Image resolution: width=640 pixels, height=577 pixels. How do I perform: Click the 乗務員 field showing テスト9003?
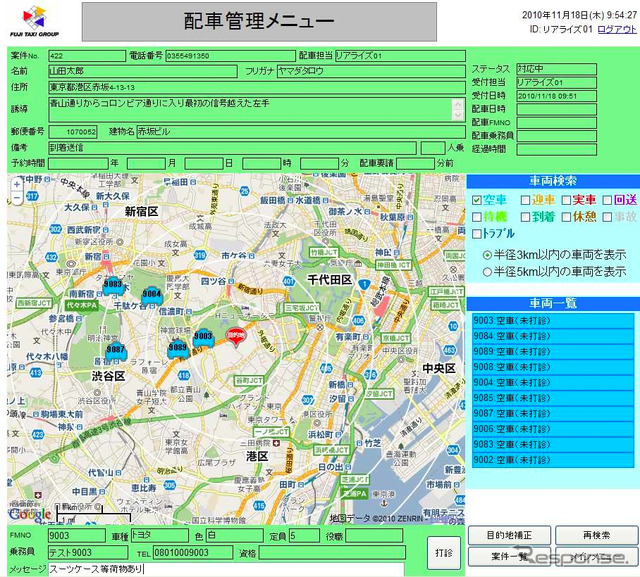[88, 553]
